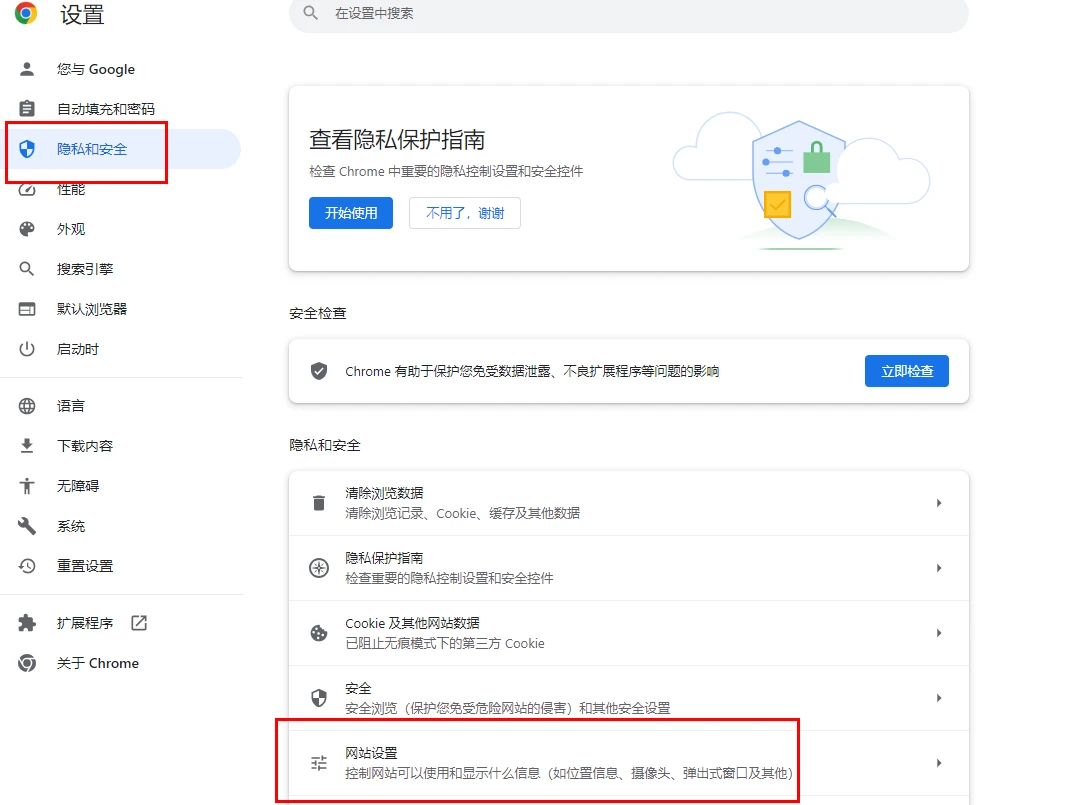1077x805 pixels.
Task: Focus the 在设置中搜索 search field
Action: 628,13
